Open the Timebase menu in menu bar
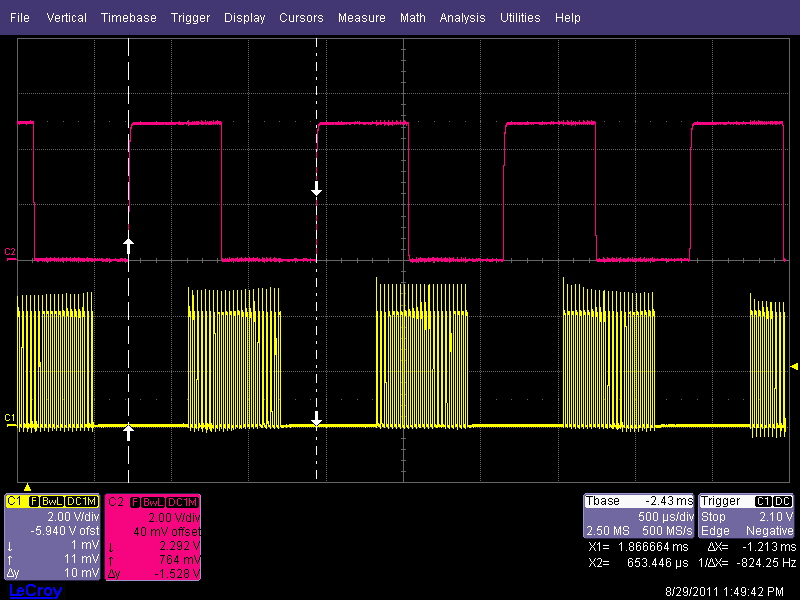 pyautogui.click(x=128, y=17)
